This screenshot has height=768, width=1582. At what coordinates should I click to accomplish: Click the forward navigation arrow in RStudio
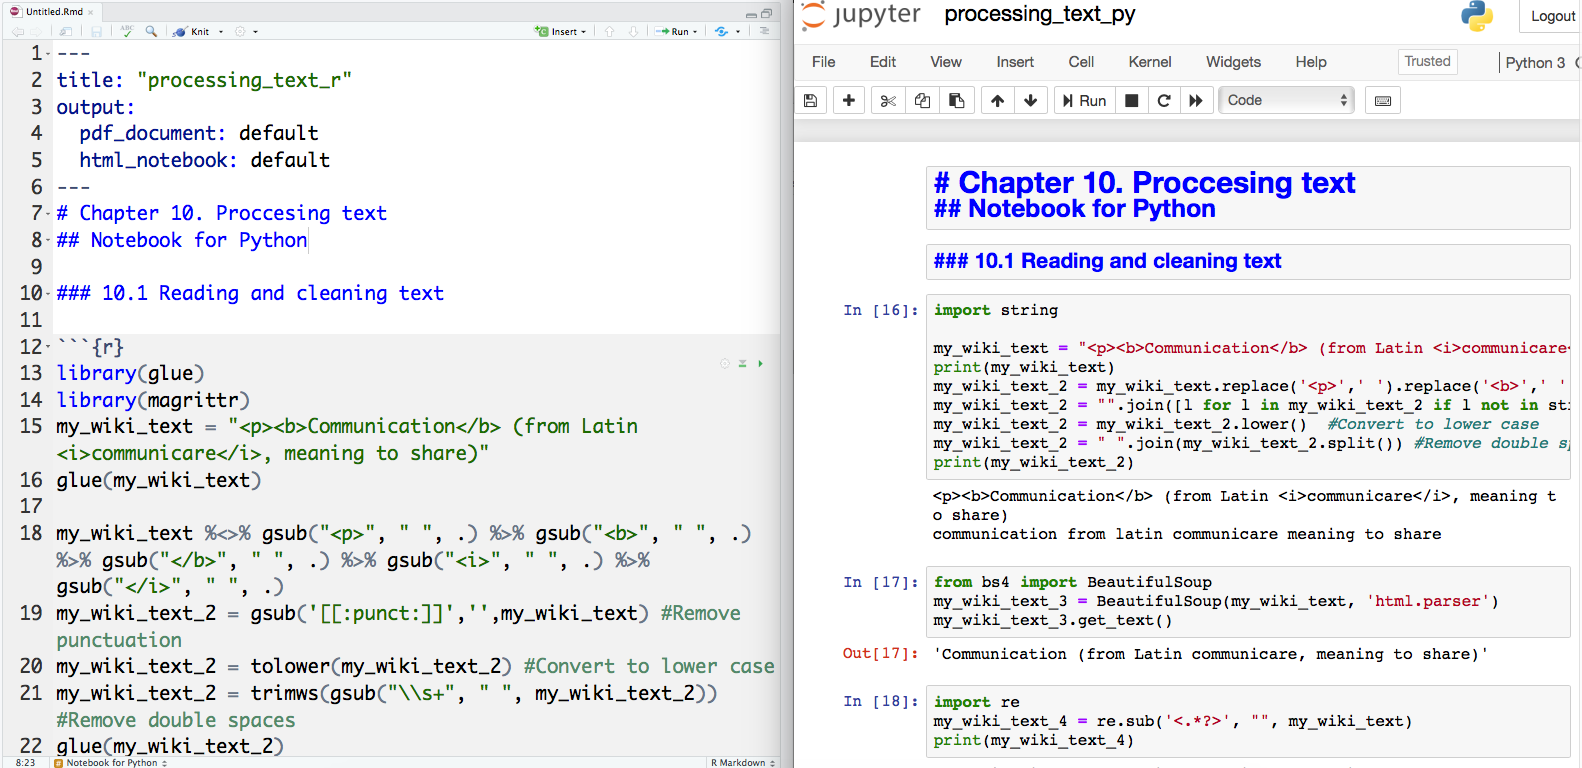coord(36,32)
